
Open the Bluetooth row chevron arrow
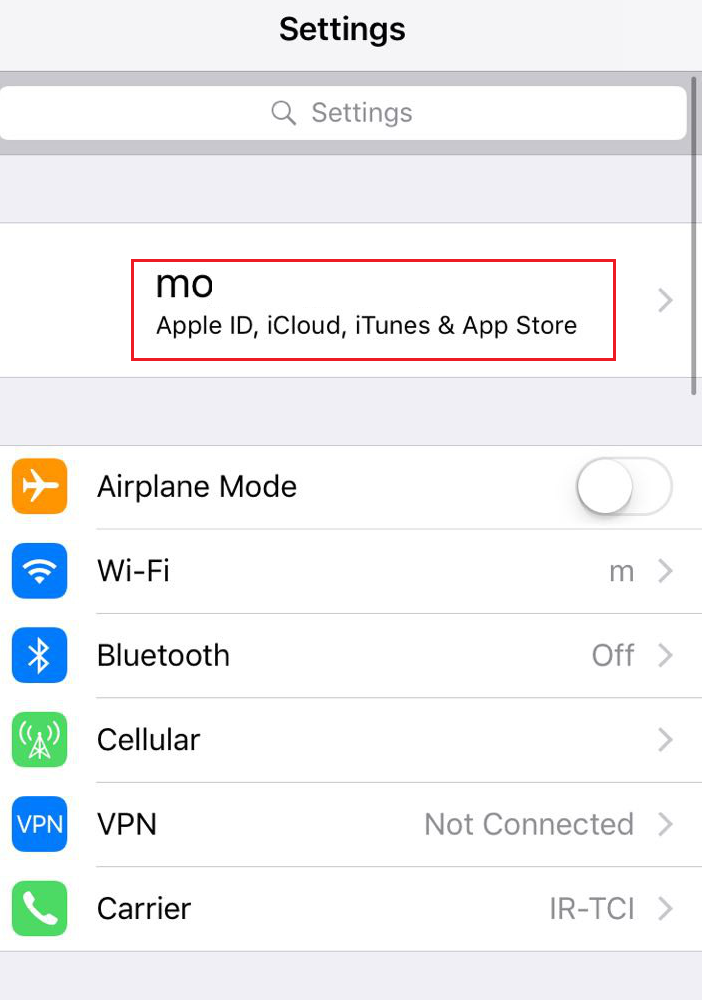(665, 655)
